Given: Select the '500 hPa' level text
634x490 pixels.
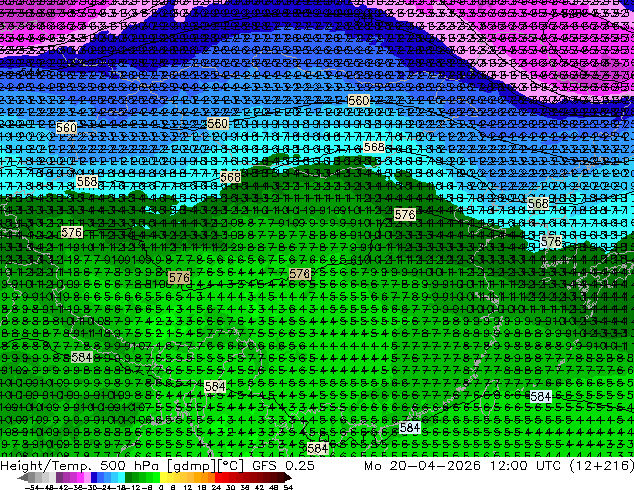Looking at the screenshot, I should 130,466.
